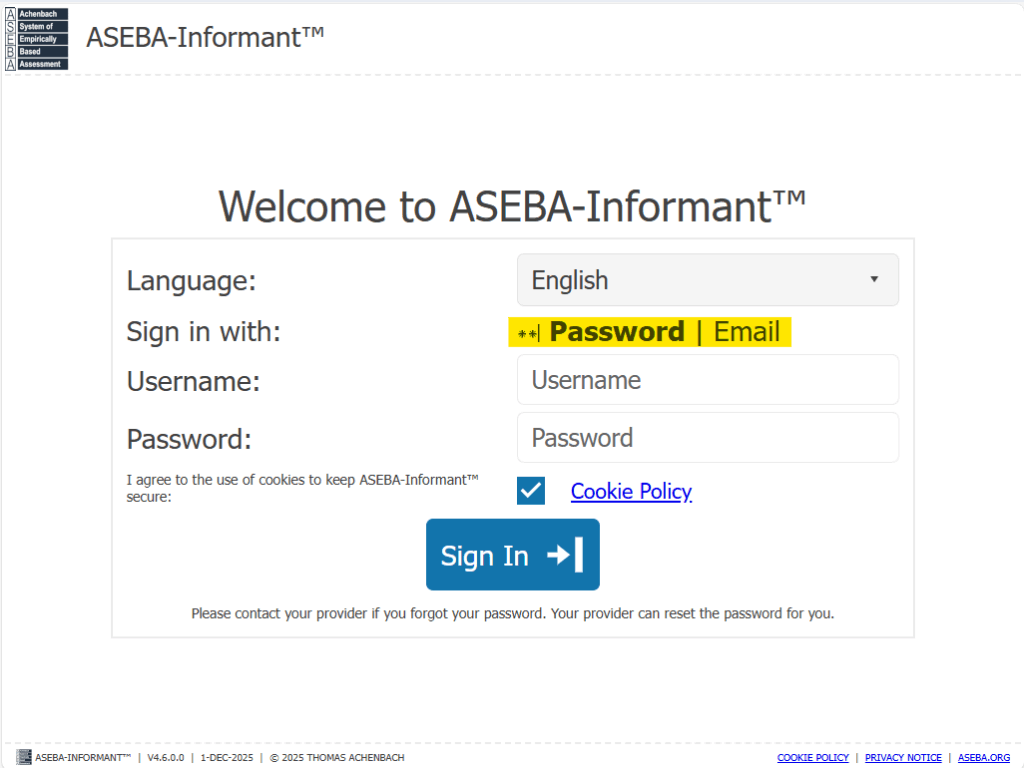Visit the ASEBA.ORG footer link
The height and width of the screenshot is (768, 1024).
tap(983, 758)
